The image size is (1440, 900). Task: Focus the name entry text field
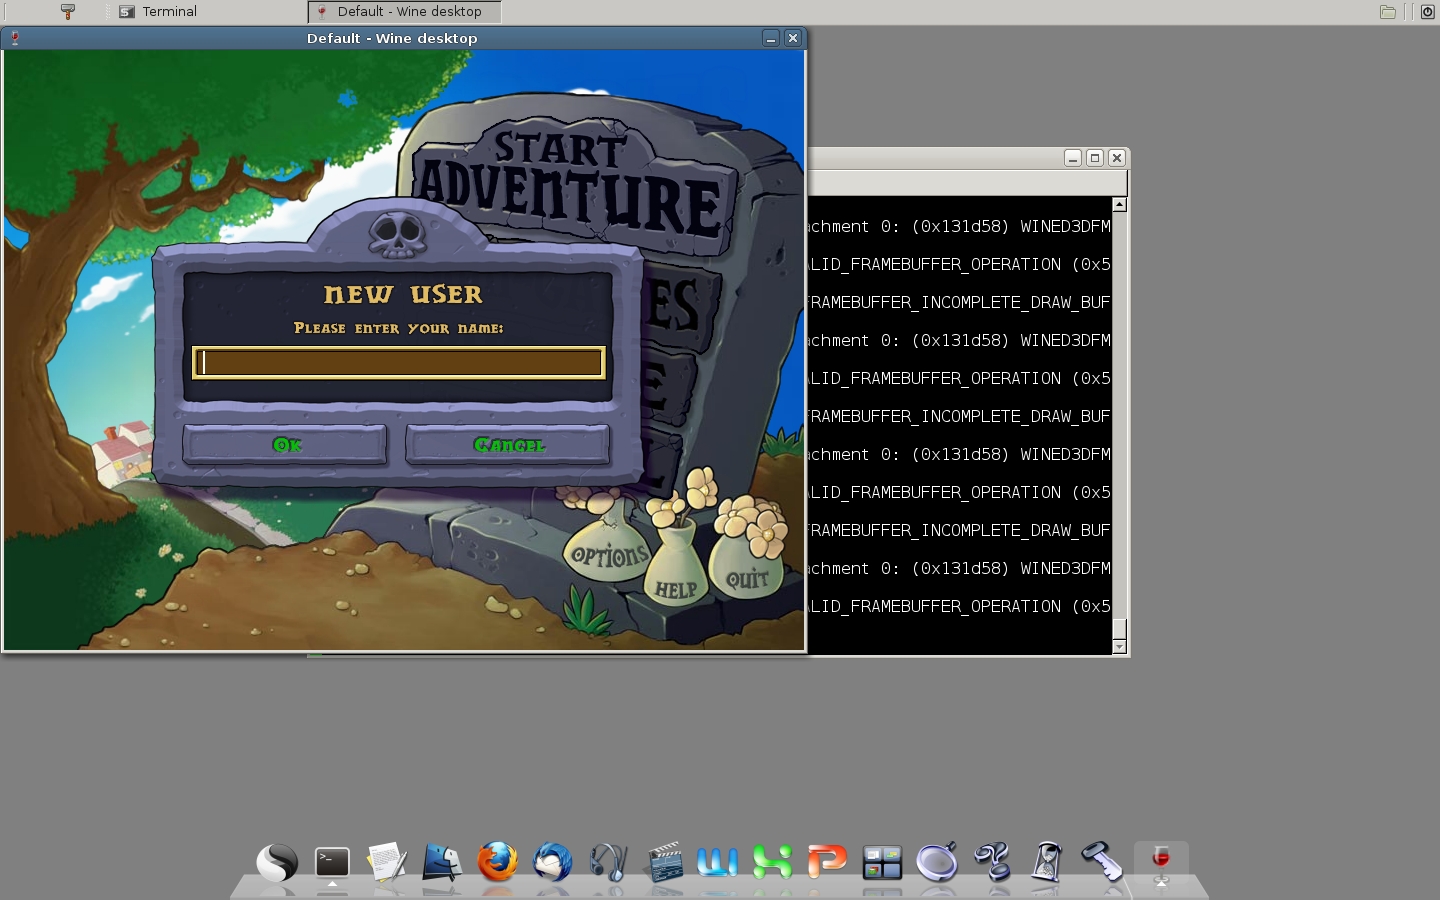(x=398, y=362)
